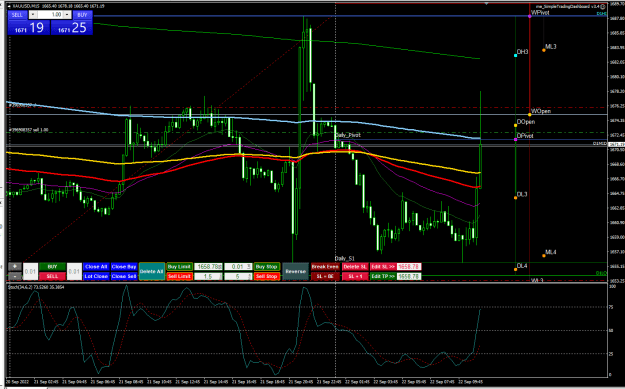This screenshot has height=389, width=625.
Task: Click the 1.5 field beside Sell Limit
Action: [208, 276]
